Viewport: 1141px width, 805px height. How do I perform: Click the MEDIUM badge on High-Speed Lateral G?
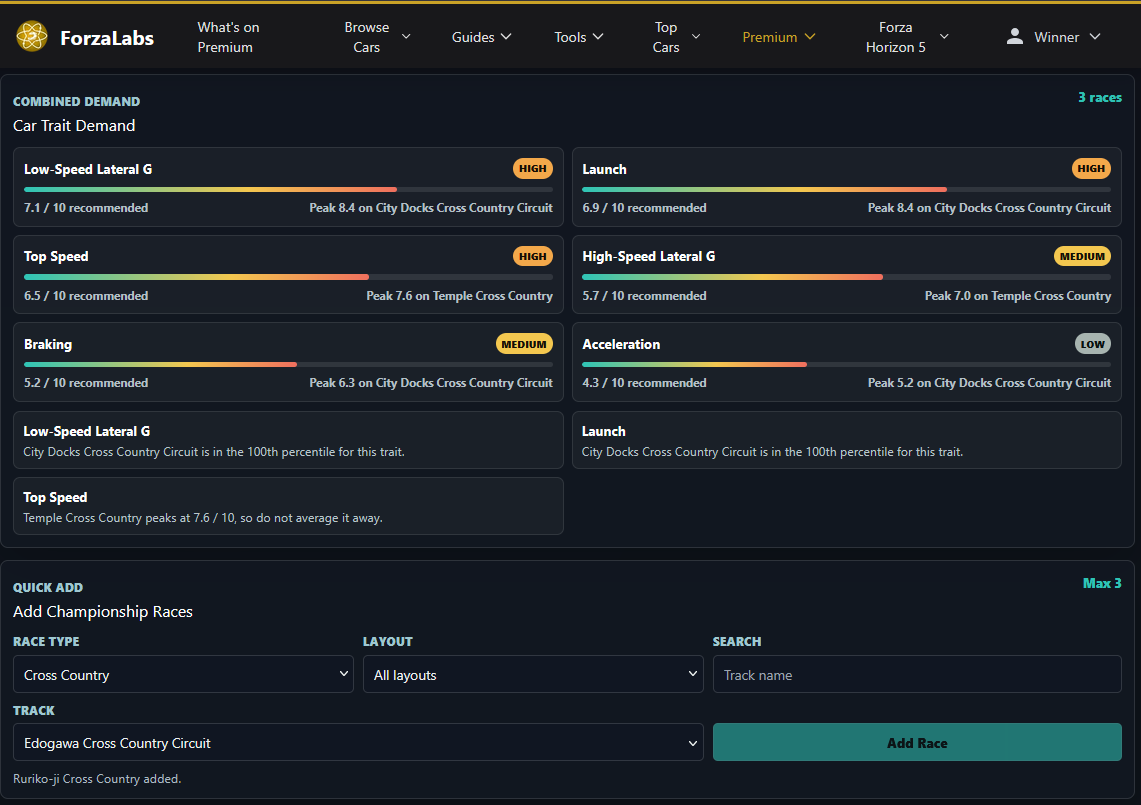click(x=1082, y=256)
